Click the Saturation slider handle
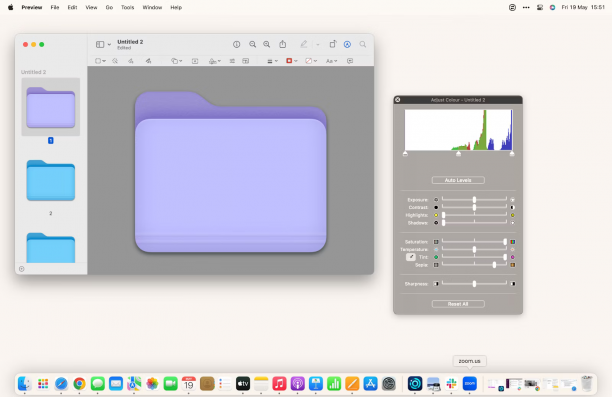Image resolution: width=612 pixels, height=397 pixels. 505,242
